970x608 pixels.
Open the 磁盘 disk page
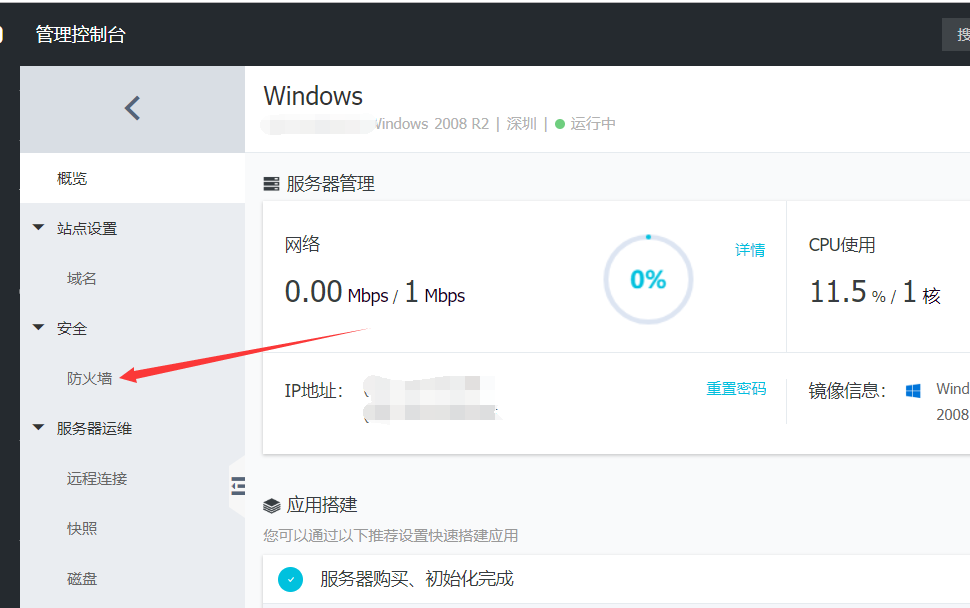pos(82,578)
